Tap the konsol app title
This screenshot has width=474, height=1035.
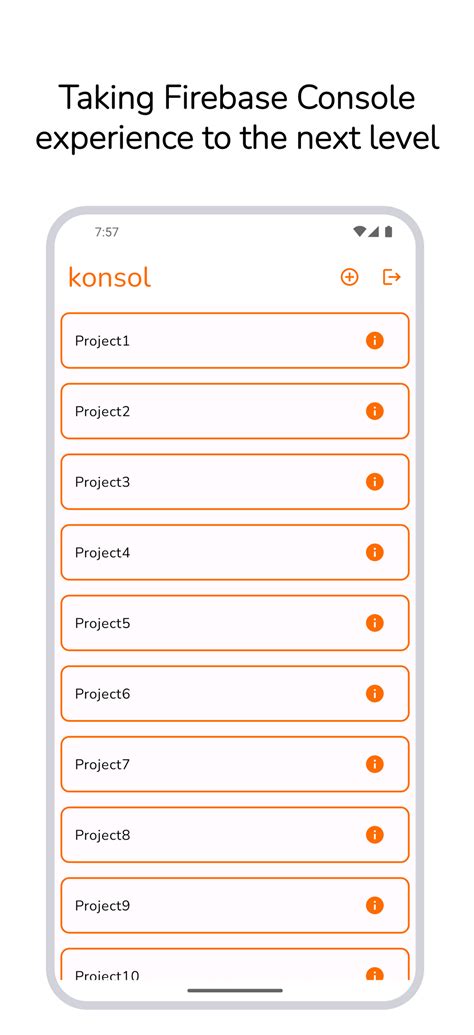[110, 277]
